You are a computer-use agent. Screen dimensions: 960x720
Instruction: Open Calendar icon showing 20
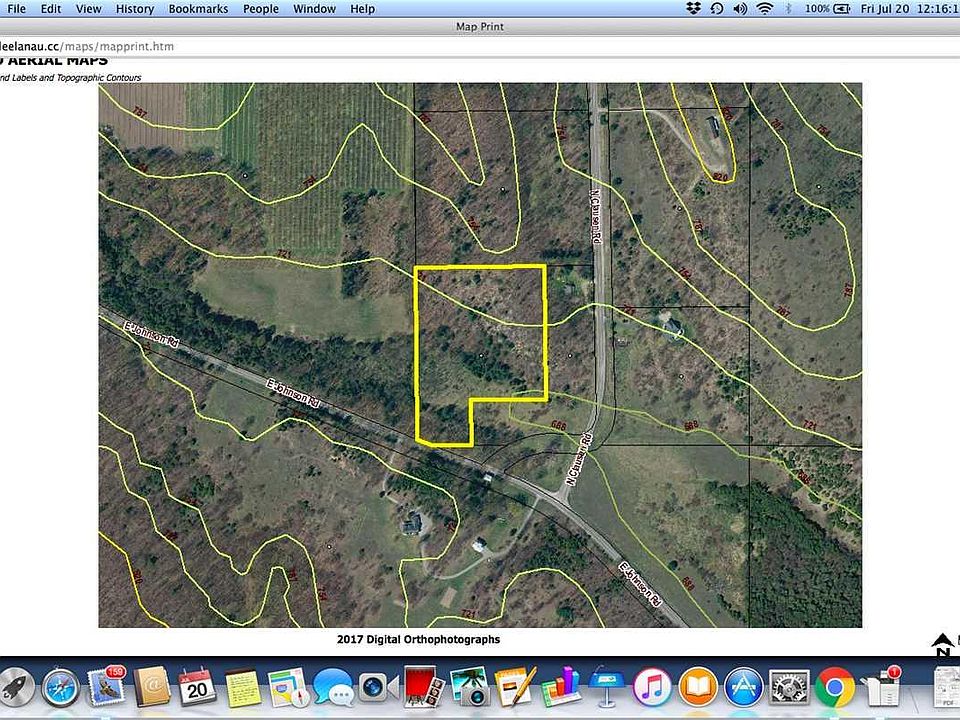[x=197, y=687]
